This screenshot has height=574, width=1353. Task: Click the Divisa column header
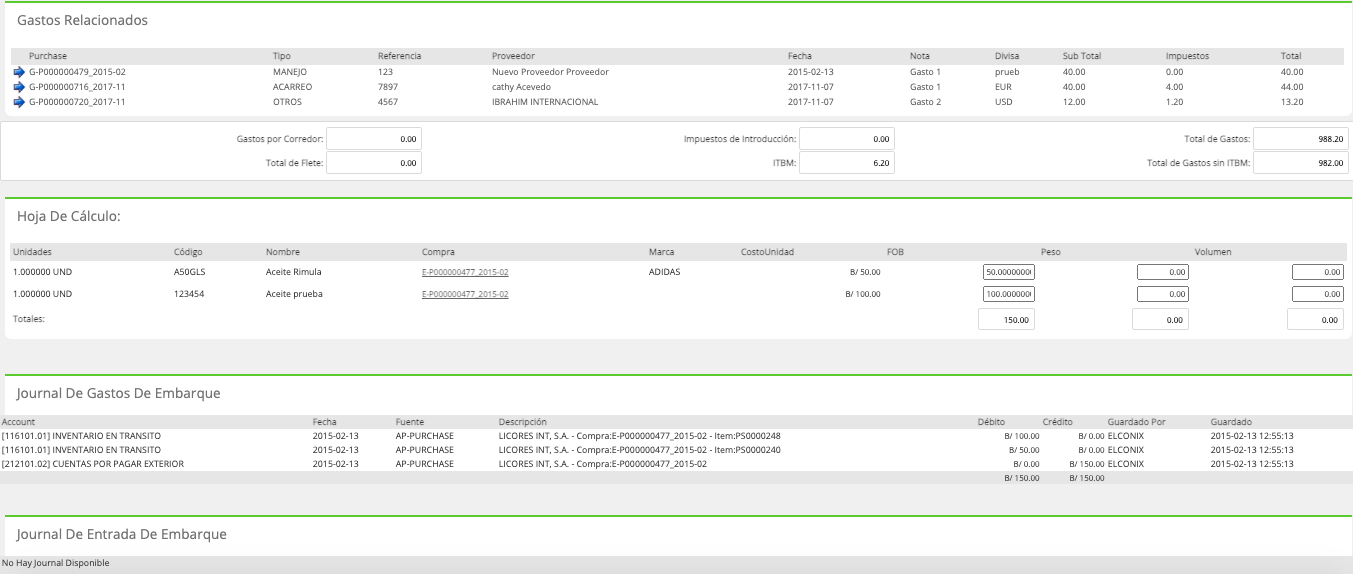(x=1007, y=56)
